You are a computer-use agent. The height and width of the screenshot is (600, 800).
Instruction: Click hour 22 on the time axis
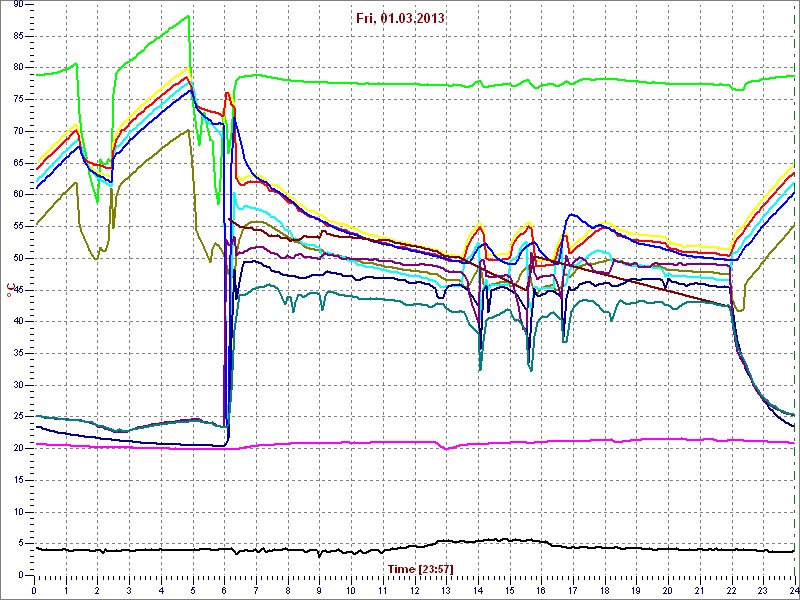tap(732, 590)
